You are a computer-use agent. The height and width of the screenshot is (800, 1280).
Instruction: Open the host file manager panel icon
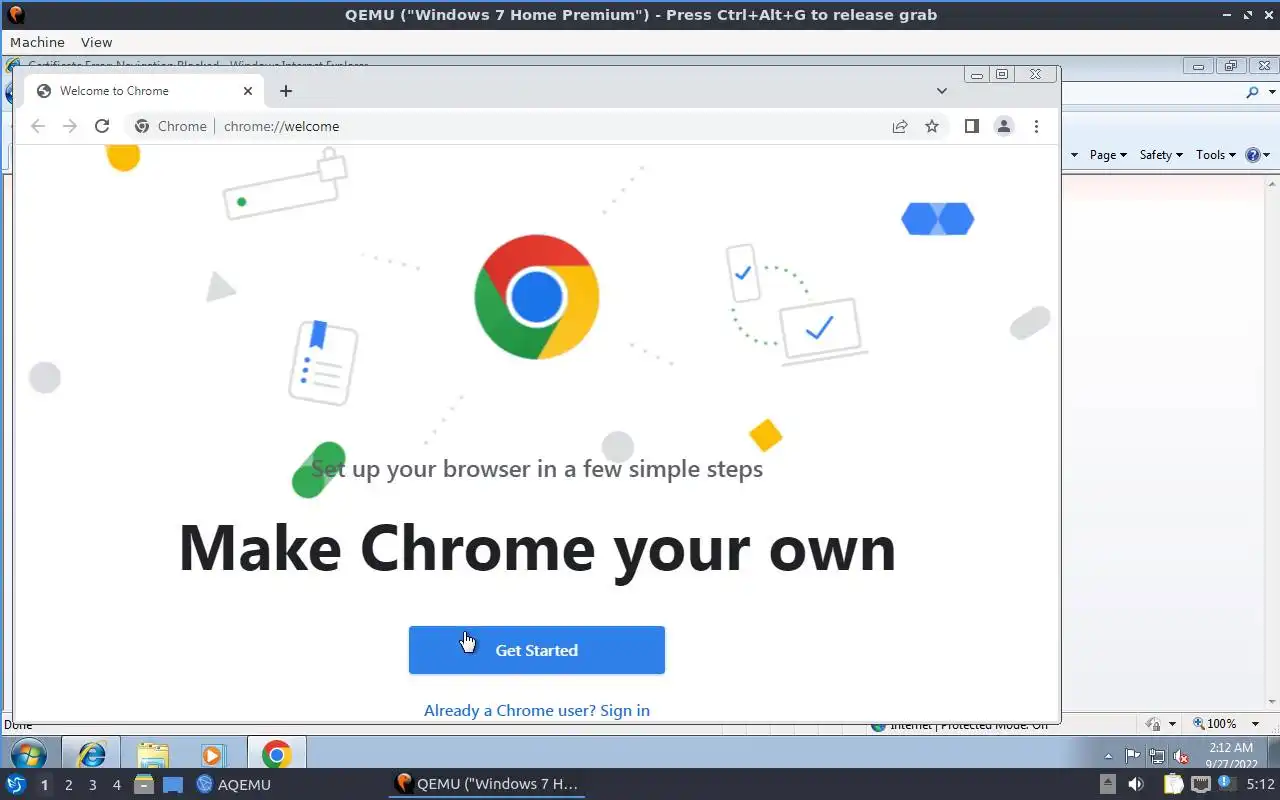[144, 785]
